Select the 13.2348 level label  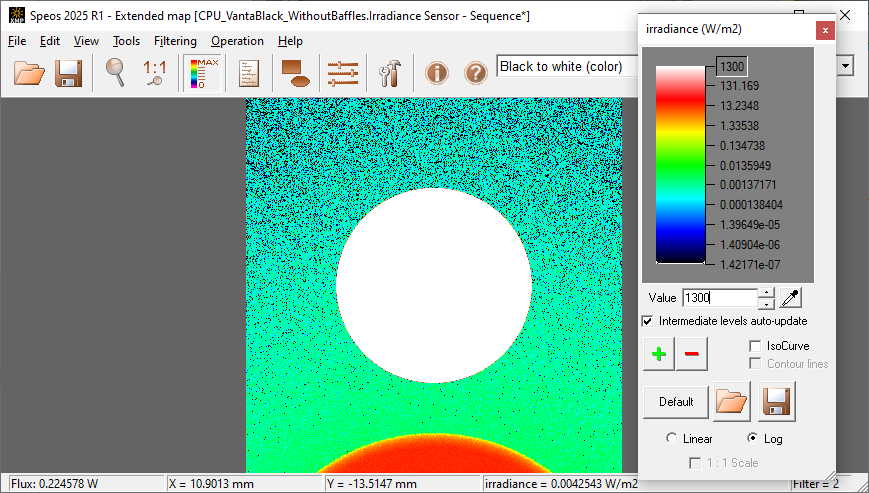(739, 106)
